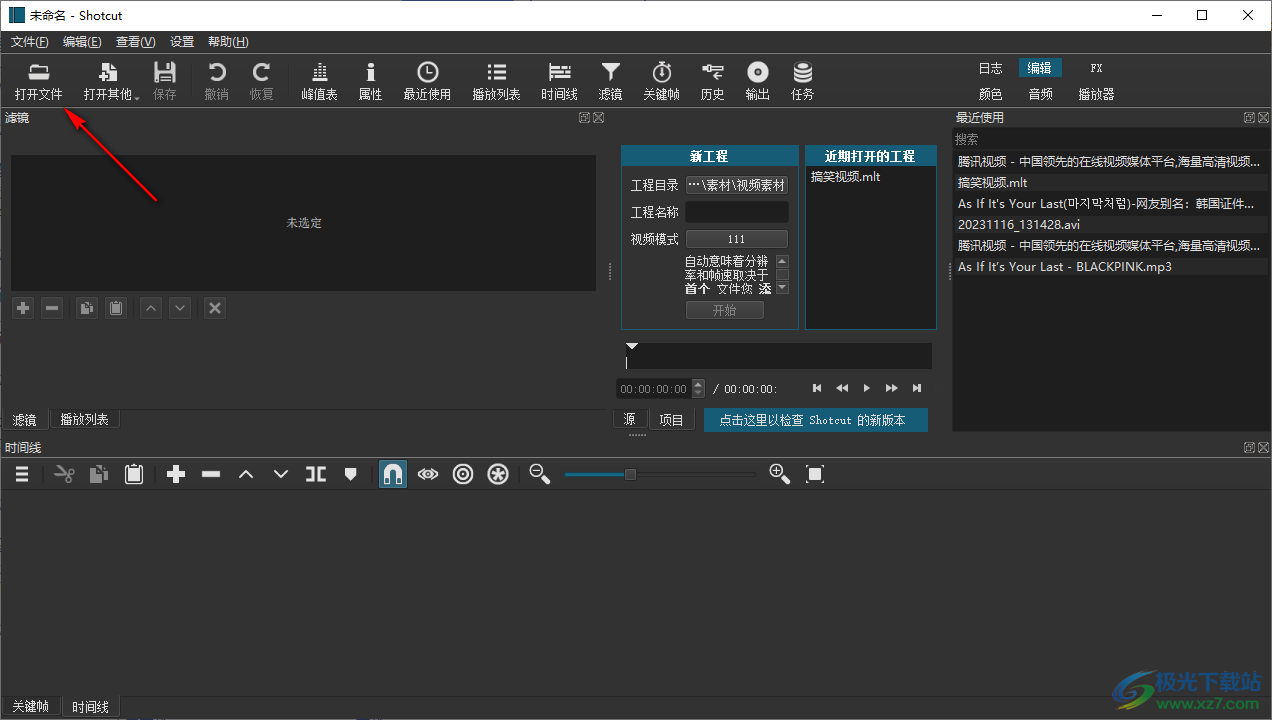
Task: Select recent file 20231116_131428.avi
Action: (x=1110, y=225)
